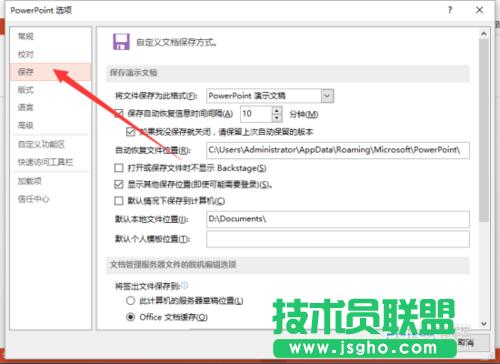Open 自定义功能区 settings

tap(41, 144)
